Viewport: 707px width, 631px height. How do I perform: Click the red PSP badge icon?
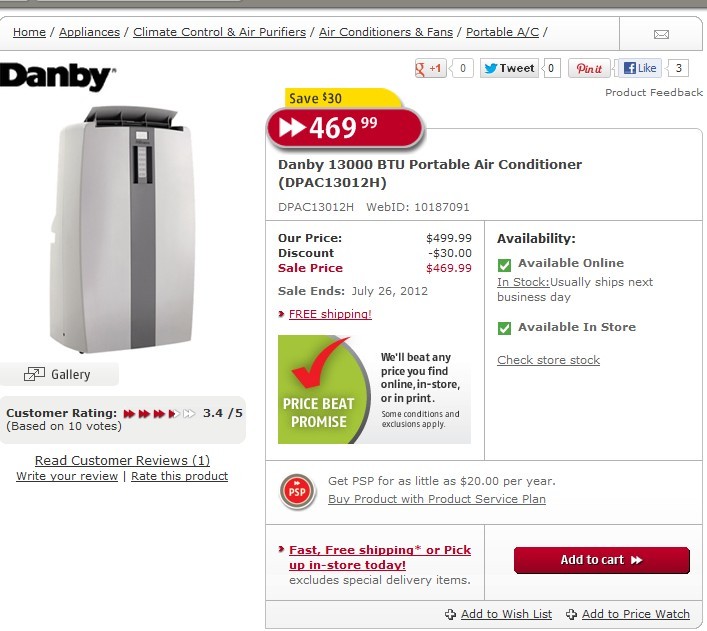pyautogui.click(x=297, y=491)
